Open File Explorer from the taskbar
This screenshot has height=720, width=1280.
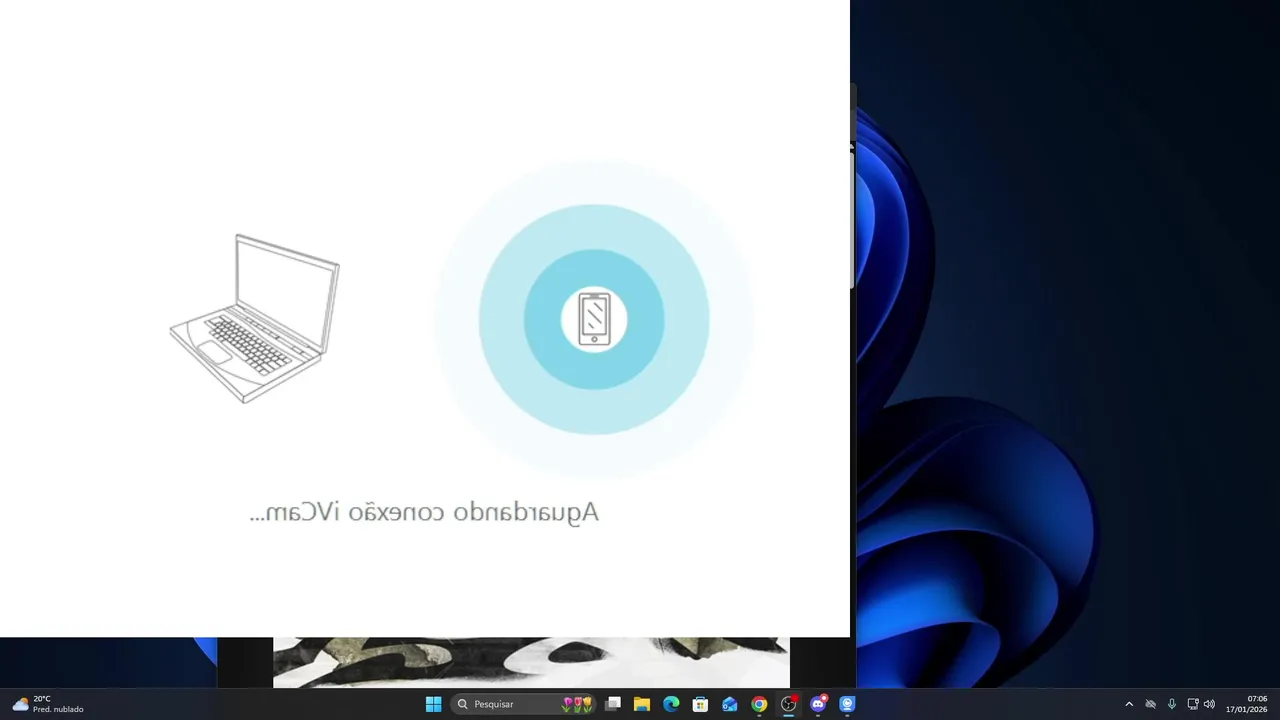point(642,704)
